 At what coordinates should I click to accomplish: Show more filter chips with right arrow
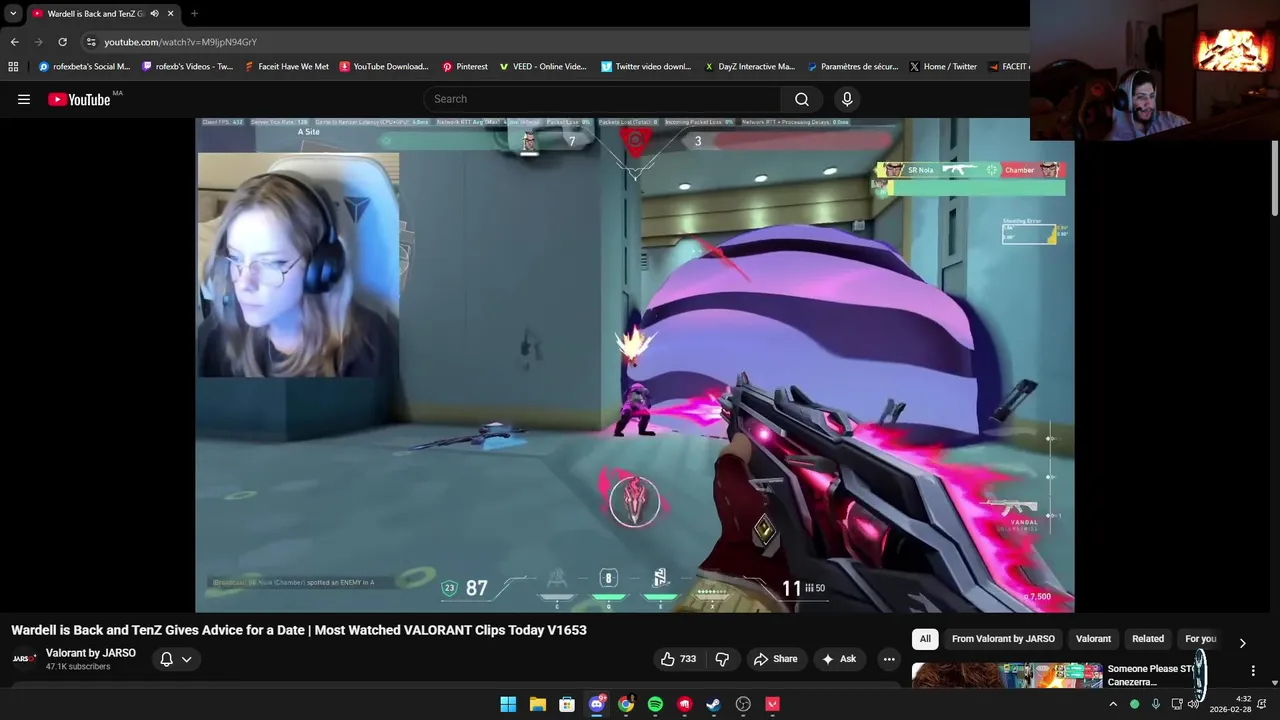1242,643
